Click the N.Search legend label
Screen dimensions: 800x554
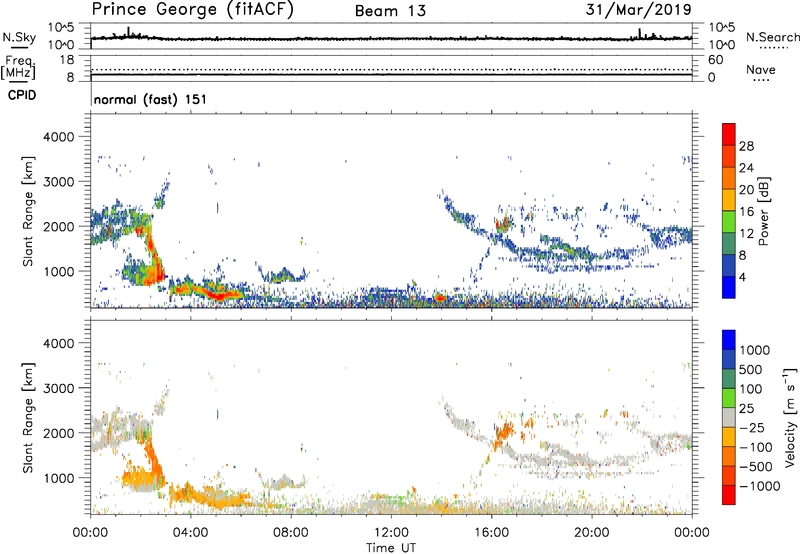pos(772,37)
